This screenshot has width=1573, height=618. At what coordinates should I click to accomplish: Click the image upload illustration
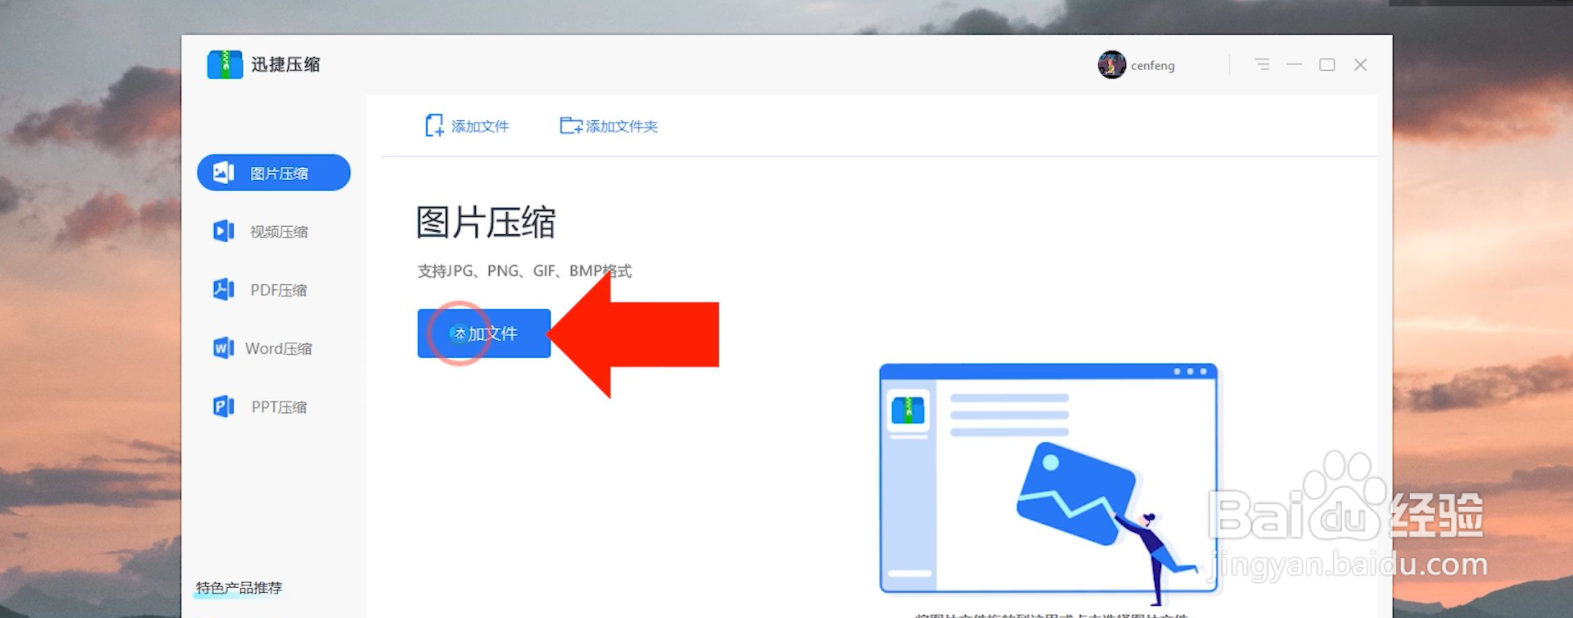pyautogui.click(x=1049, y=484)
